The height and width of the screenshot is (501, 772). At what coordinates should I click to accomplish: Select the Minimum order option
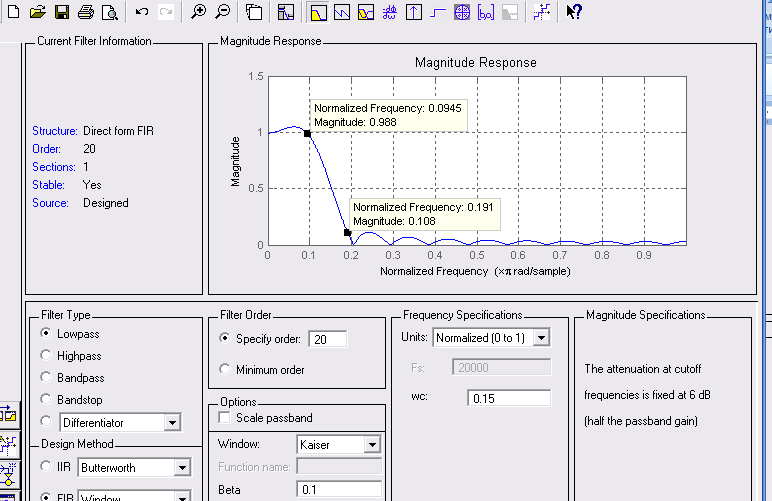(x=225, y=369)
